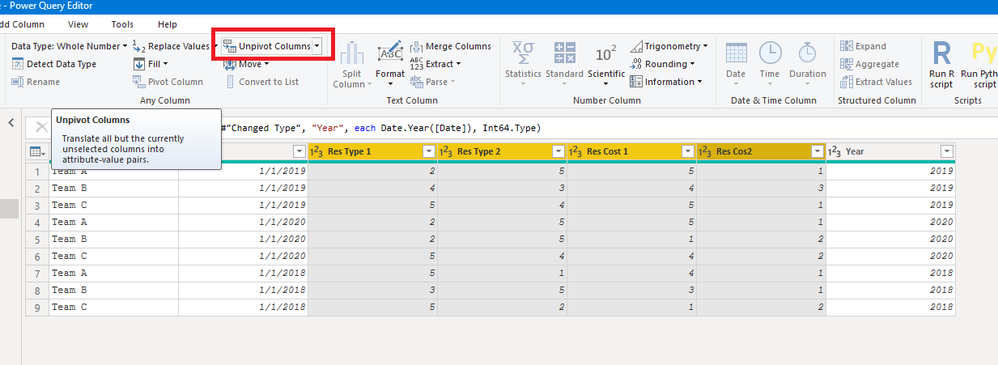Click Replace Values button
The height and width of the screenshot is (365, 998).
pos(172,46)
